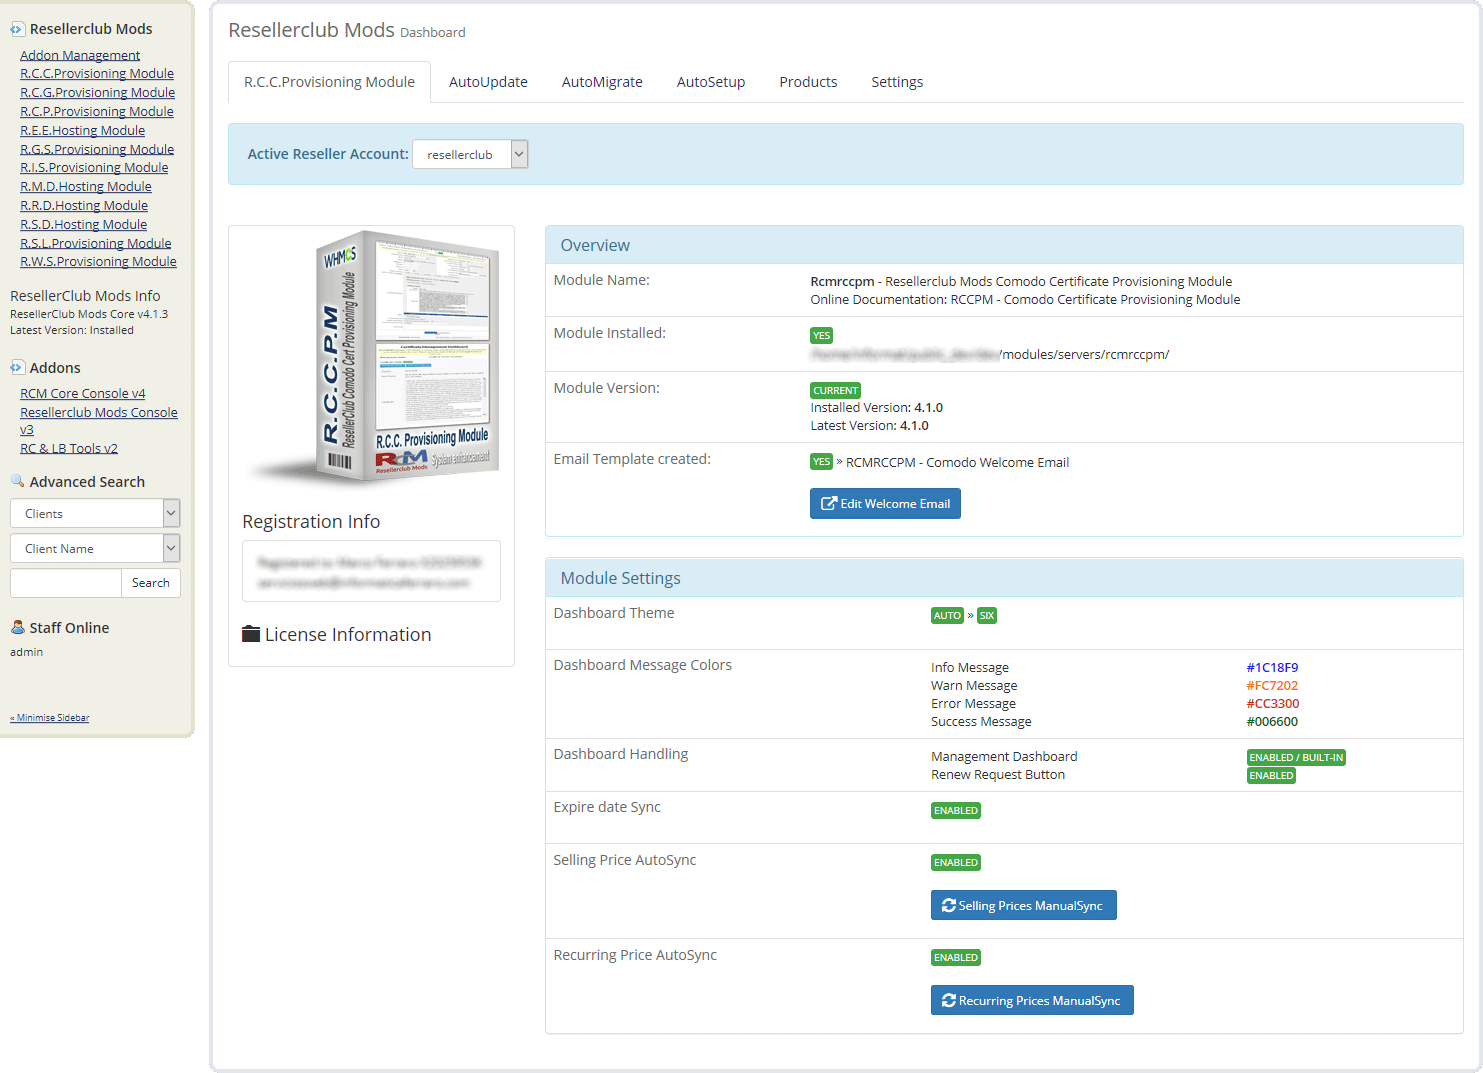Open R.C.C.Provisioning Module sidebar link
Screen dimensions: 1483x1073
97,73
